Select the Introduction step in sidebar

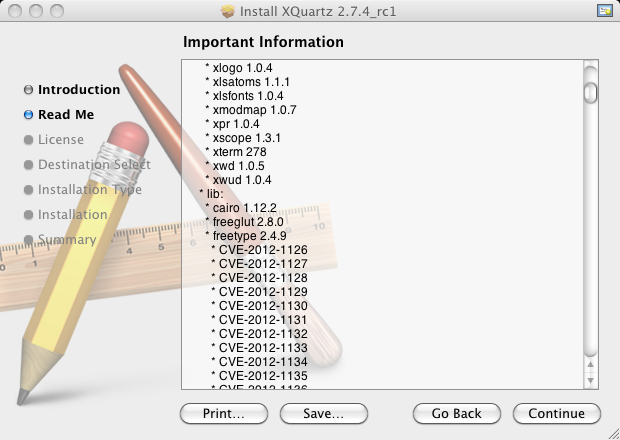point(79,90)
